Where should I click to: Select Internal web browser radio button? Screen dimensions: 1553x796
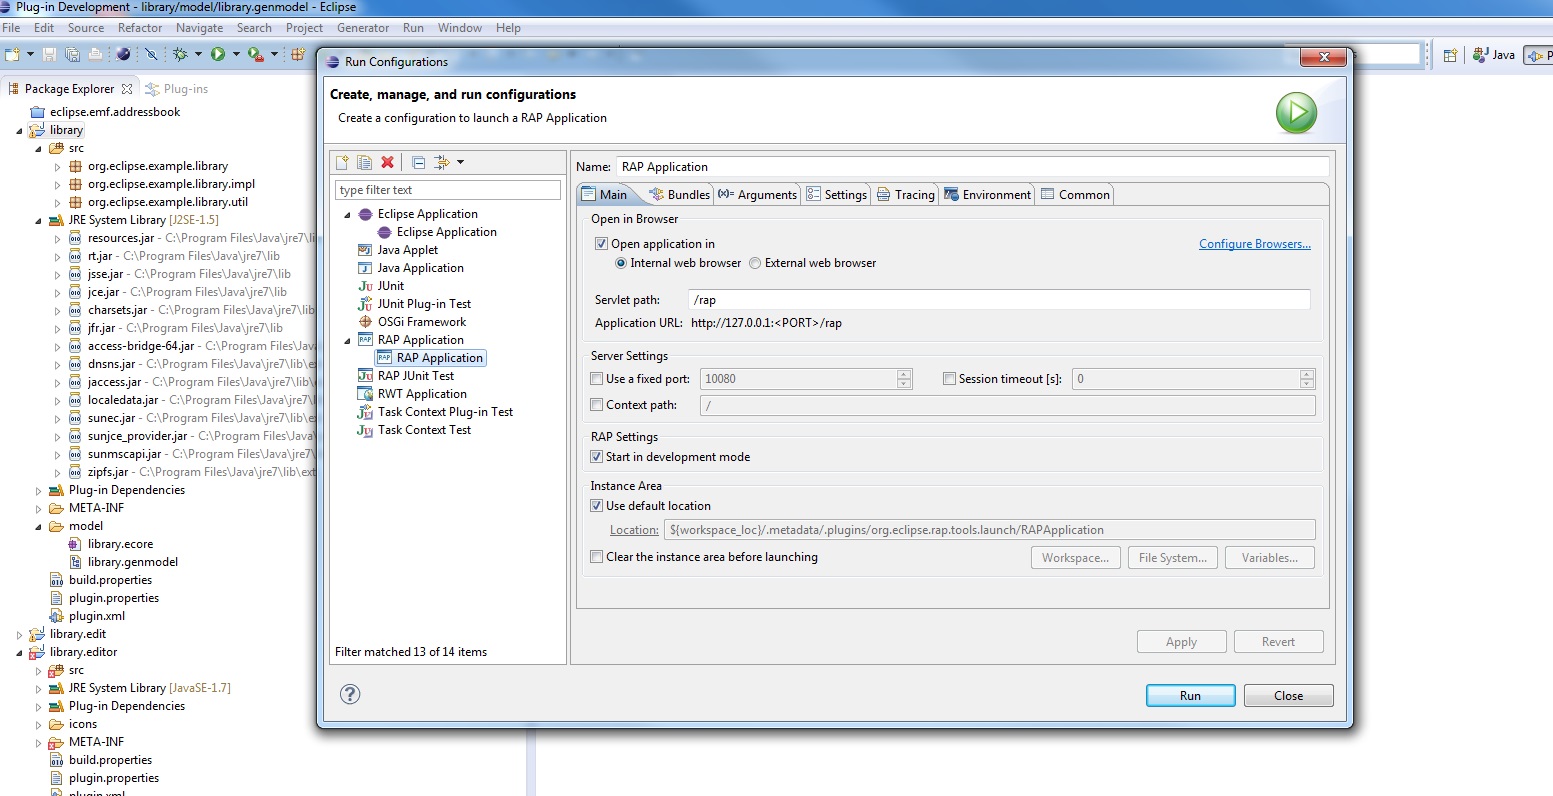coord(621,263)
